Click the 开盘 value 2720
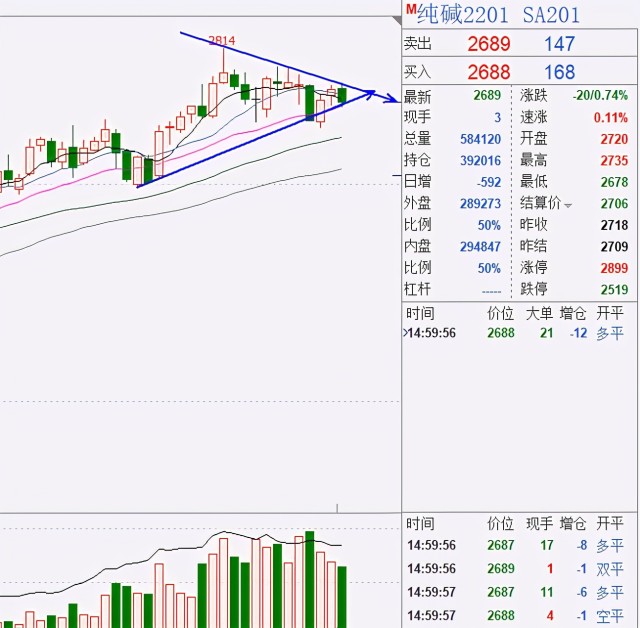This screenshot has height=628, width=640. [x=614, y=139]
